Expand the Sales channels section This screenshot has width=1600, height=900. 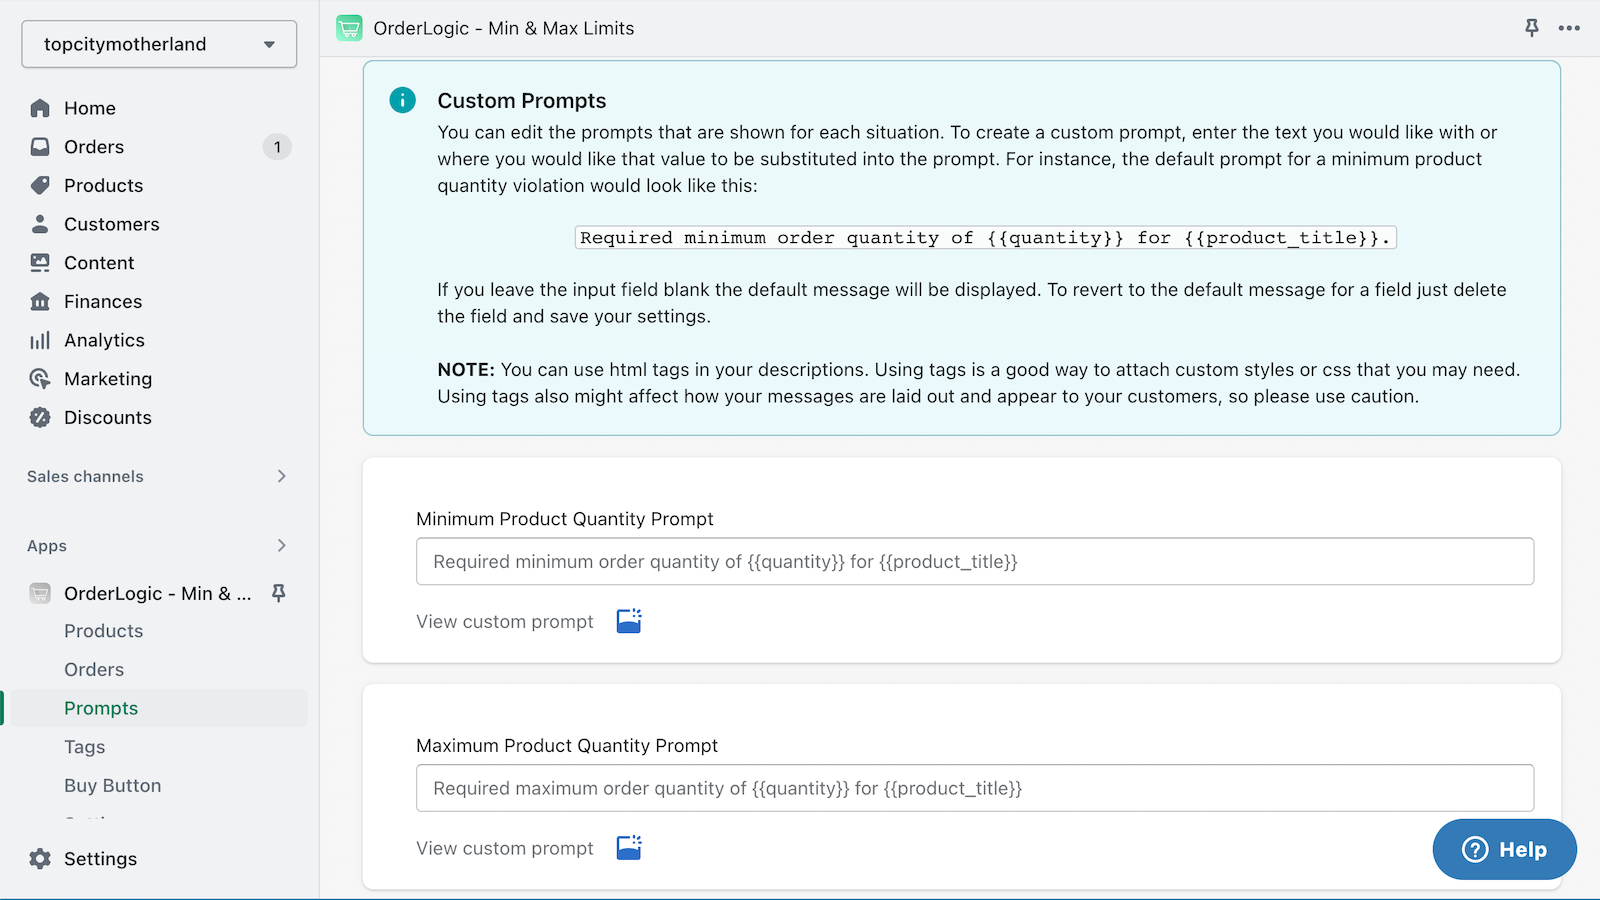(282, 476)
